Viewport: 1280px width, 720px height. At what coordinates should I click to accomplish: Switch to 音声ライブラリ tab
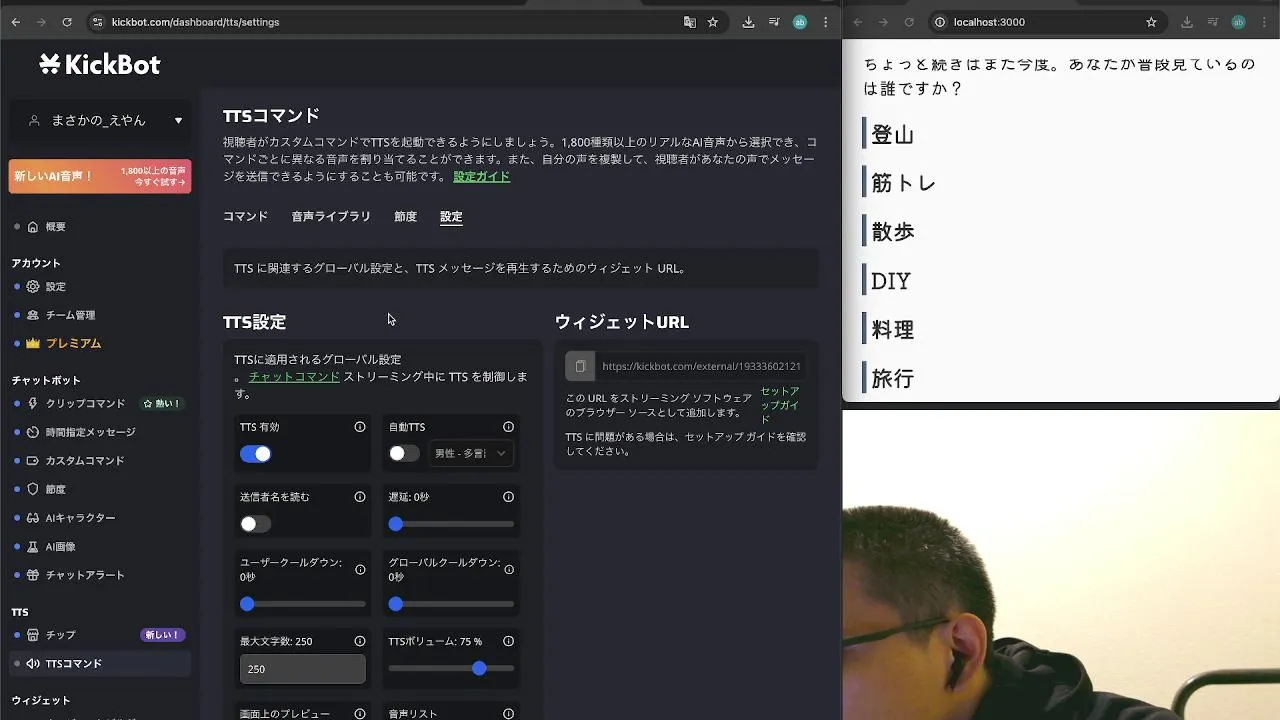(x=331, y=216)
